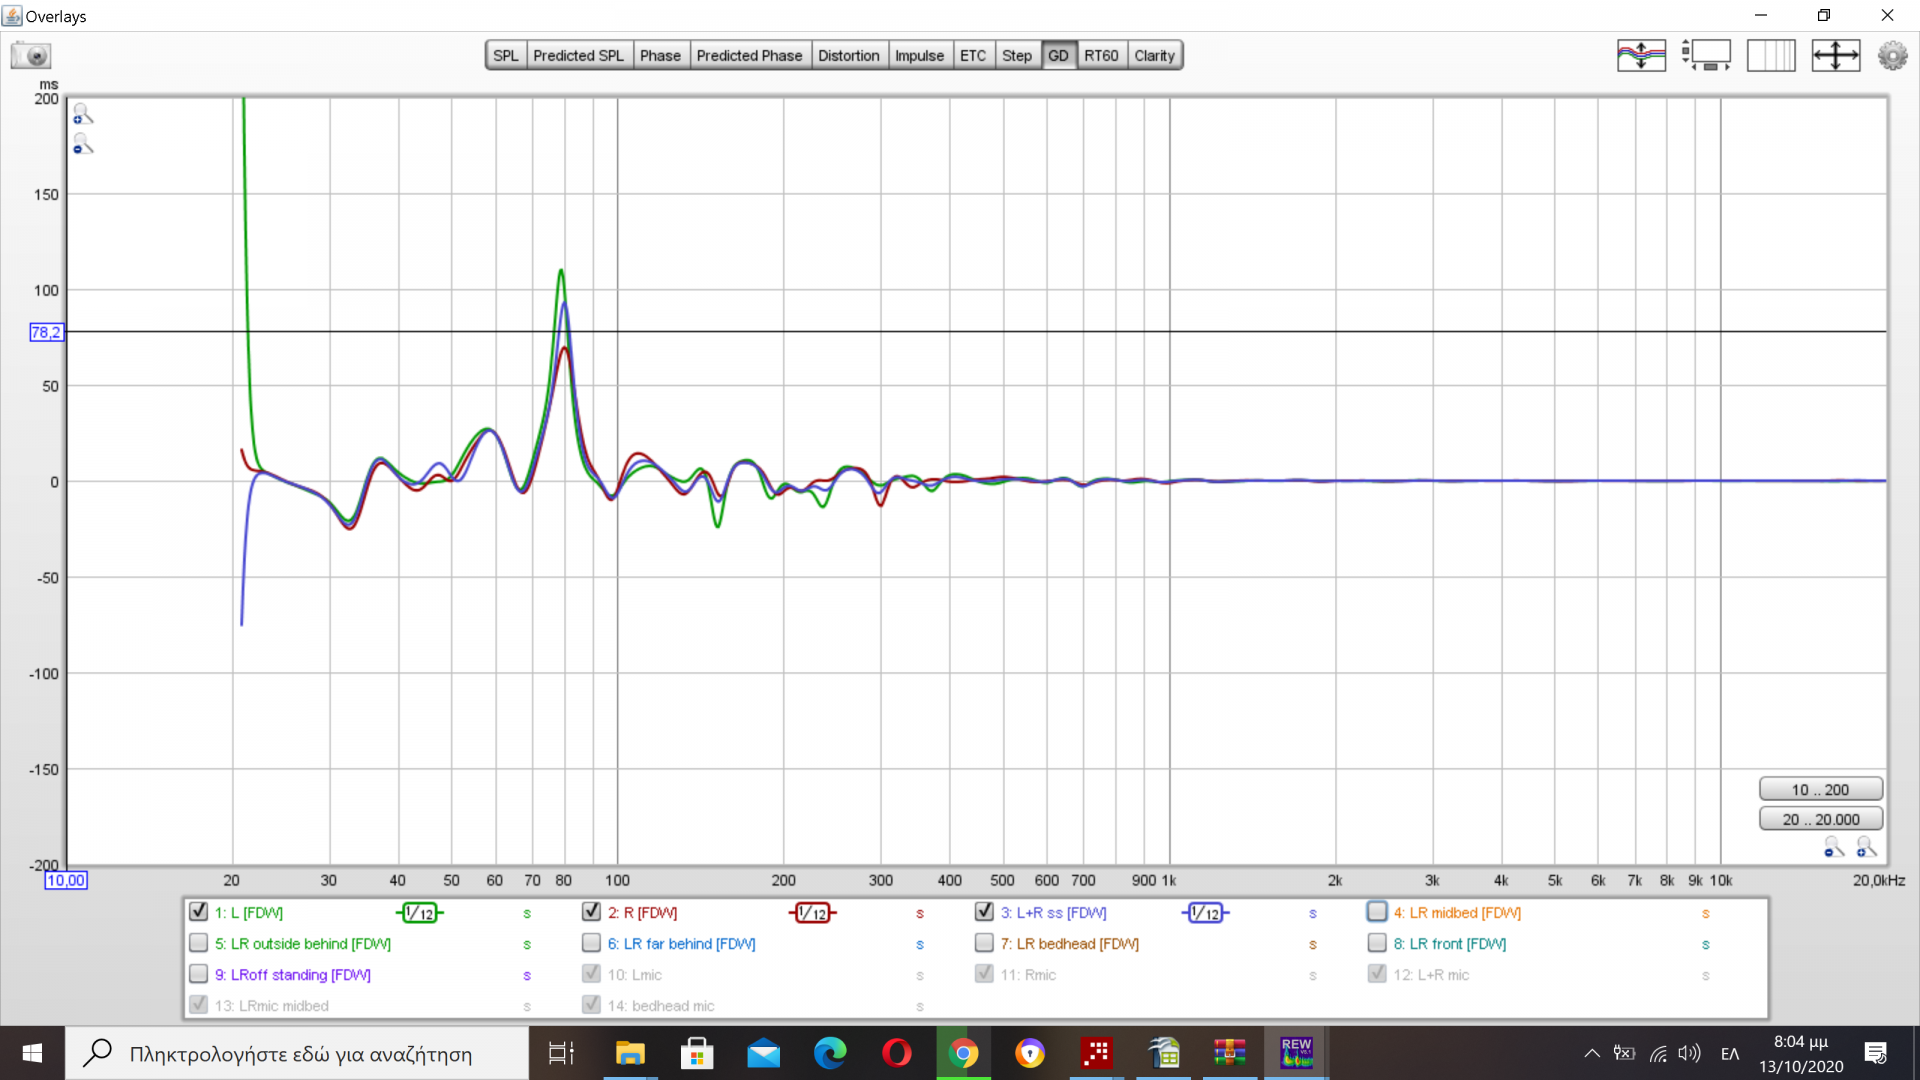
Task: Click the capture graph camera icon
Action: 31,55
